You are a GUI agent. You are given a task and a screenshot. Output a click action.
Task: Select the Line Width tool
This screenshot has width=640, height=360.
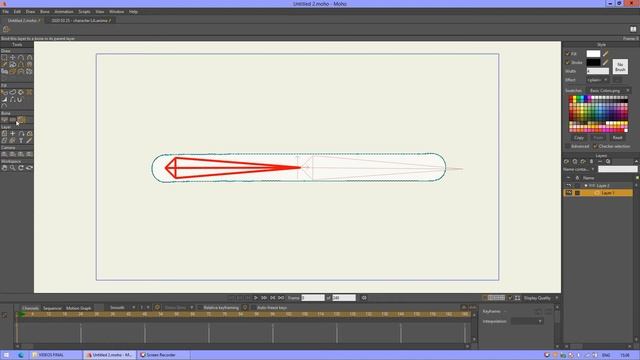point(4,99)
